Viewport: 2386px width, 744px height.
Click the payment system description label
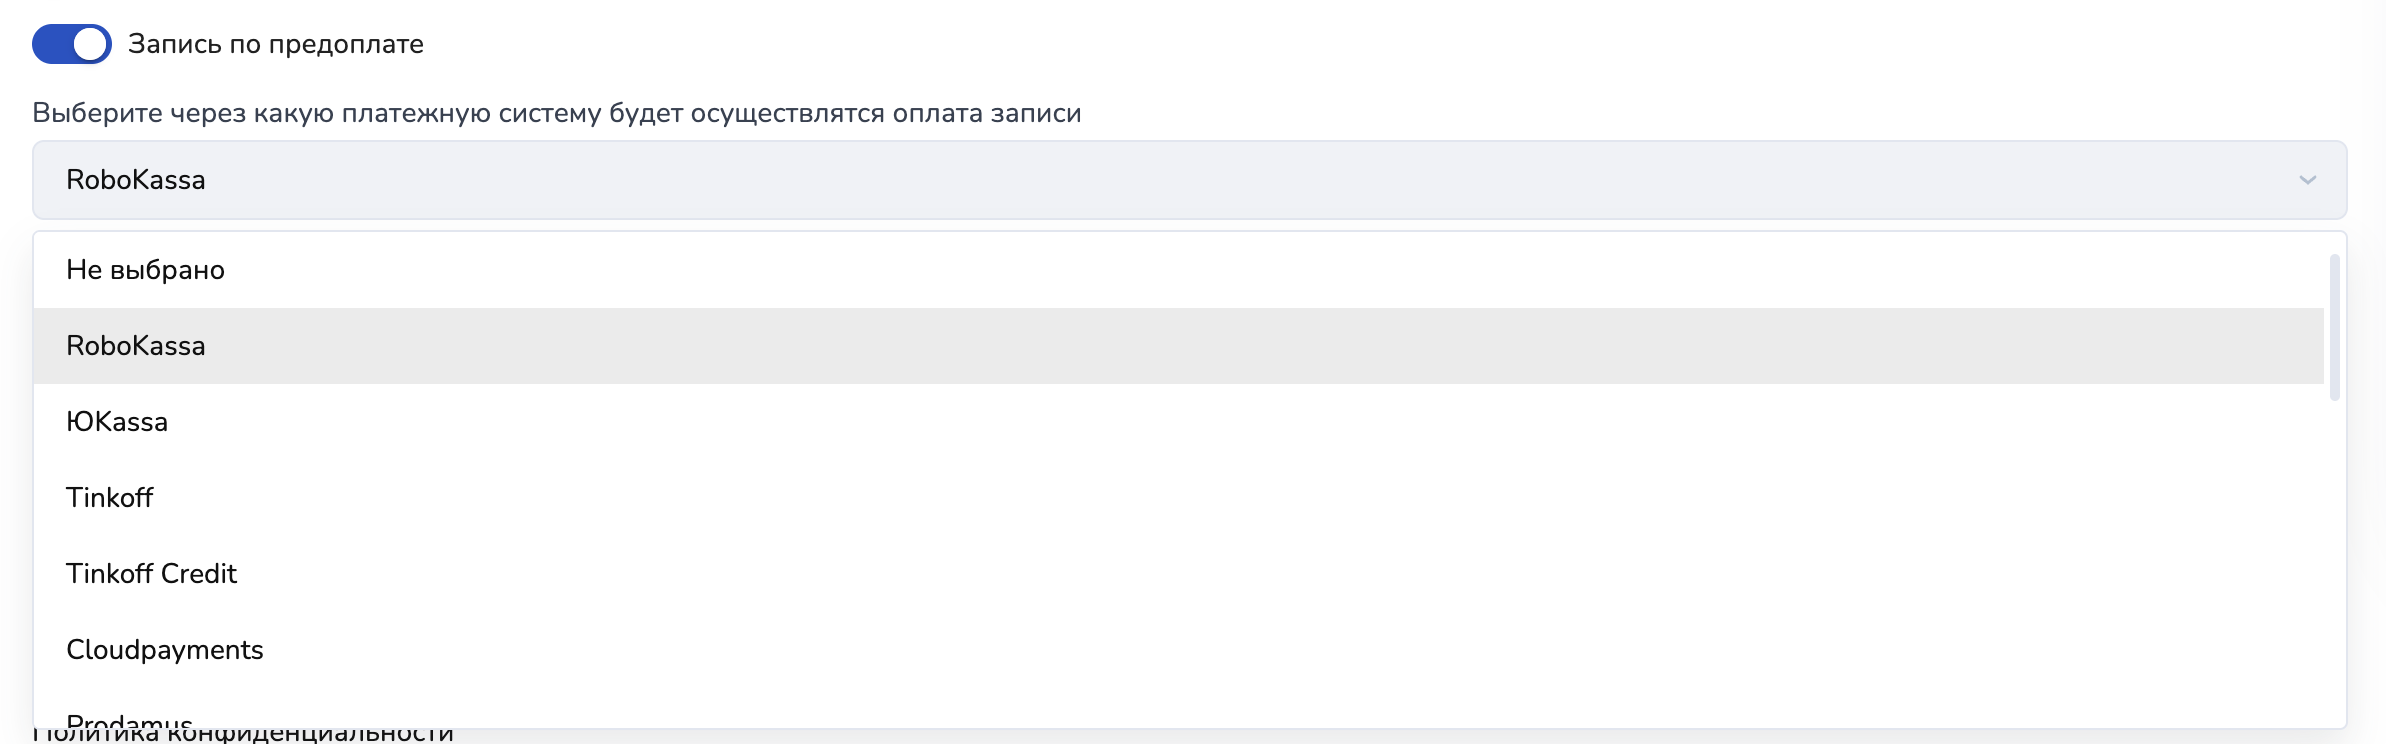(x=557, y=113)
